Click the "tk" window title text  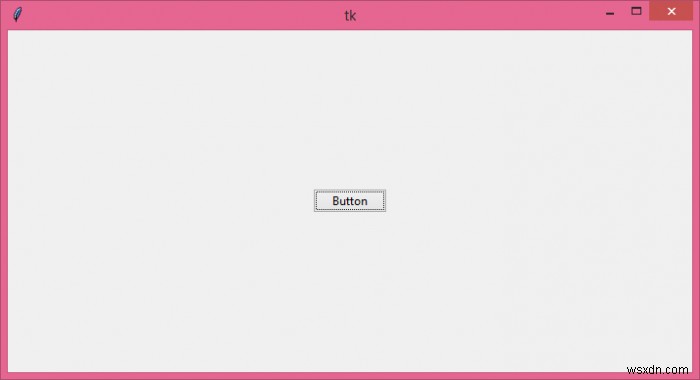click(350, 16)
